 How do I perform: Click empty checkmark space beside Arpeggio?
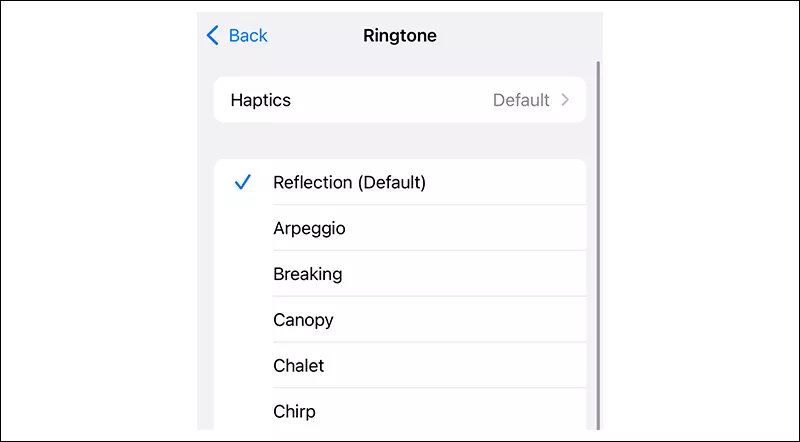[242, 228]
